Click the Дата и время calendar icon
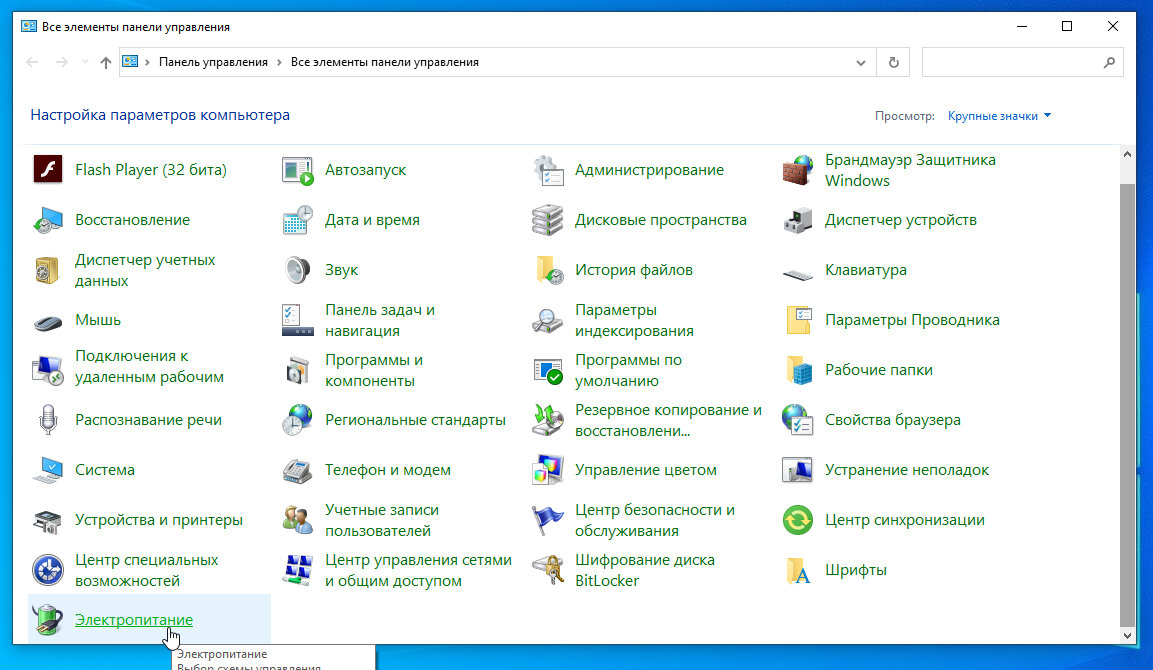 pyautogui.click(x=298, y=220)
